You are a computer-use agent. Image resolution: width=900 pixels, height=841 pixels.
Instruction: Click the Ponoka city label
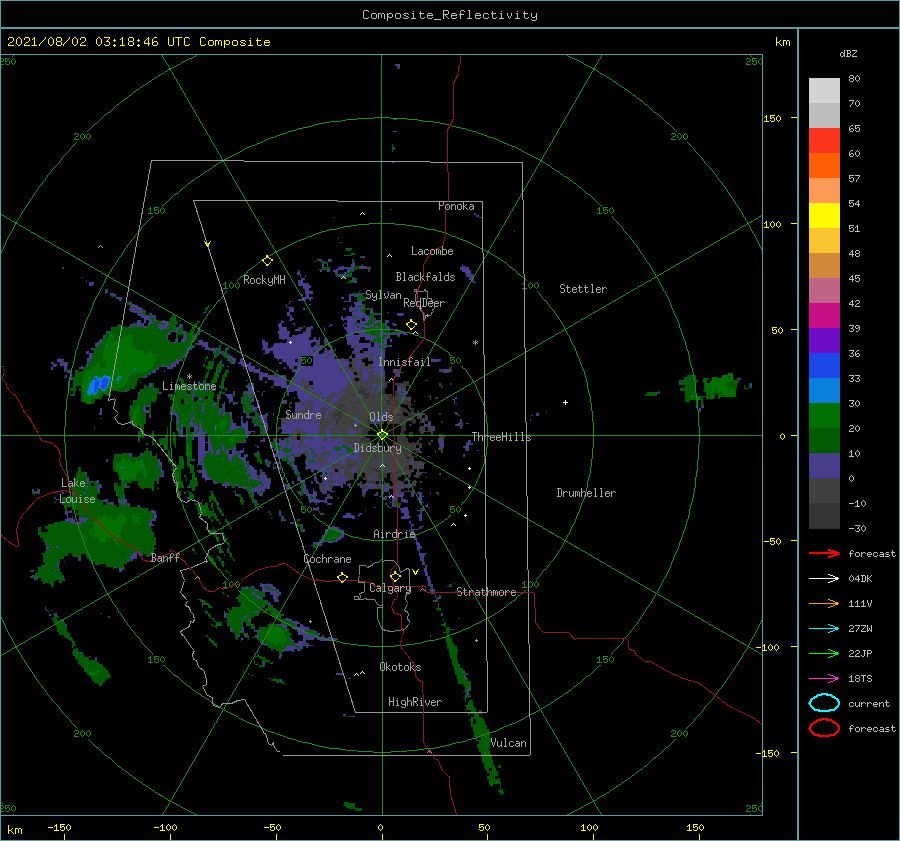(x=456, y=206)
